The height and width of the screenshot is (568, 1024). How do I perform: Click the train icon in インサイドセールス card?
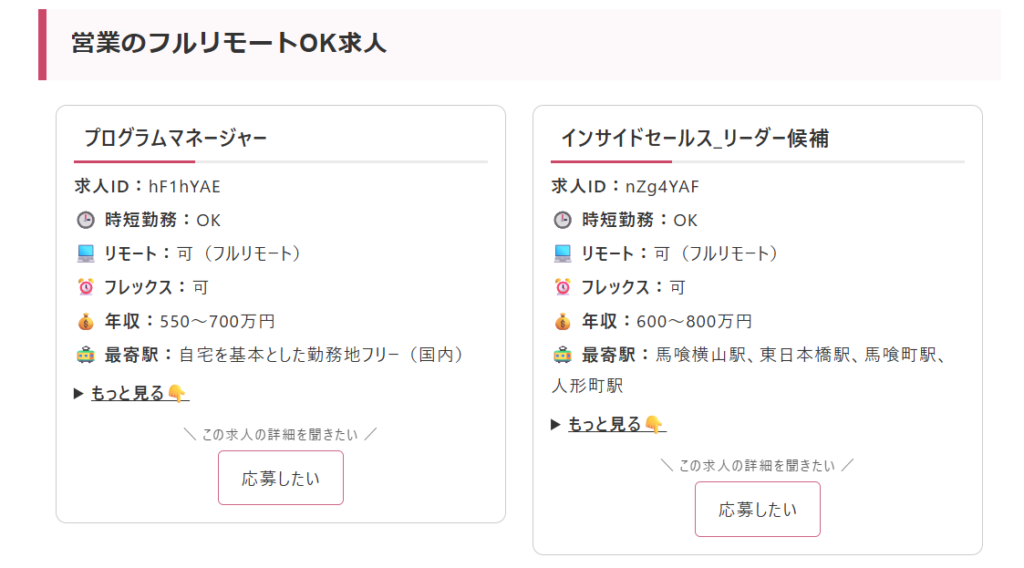point(562,354)
